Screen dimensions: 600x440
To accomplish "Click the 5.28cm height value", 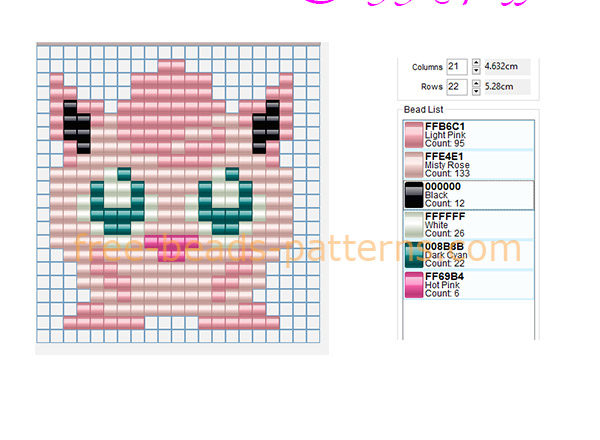I will click(499, 86).
